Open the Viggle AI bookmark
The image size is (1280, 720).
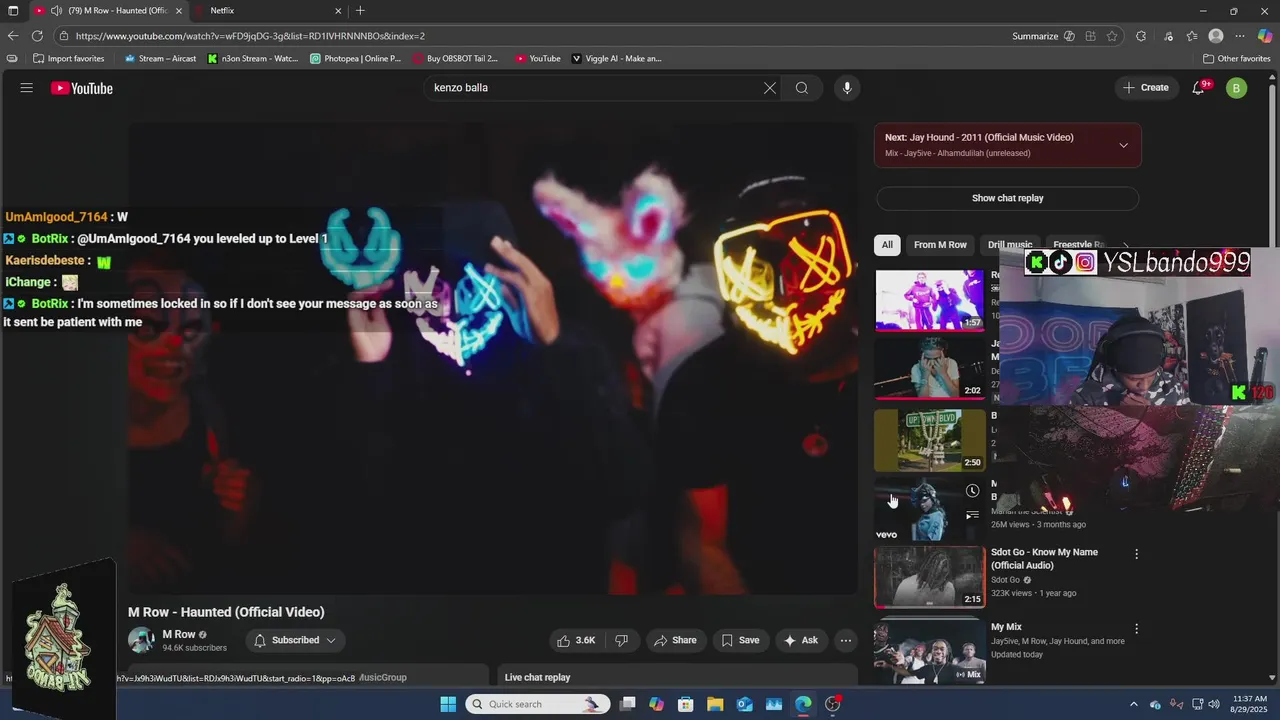(616, 58)
